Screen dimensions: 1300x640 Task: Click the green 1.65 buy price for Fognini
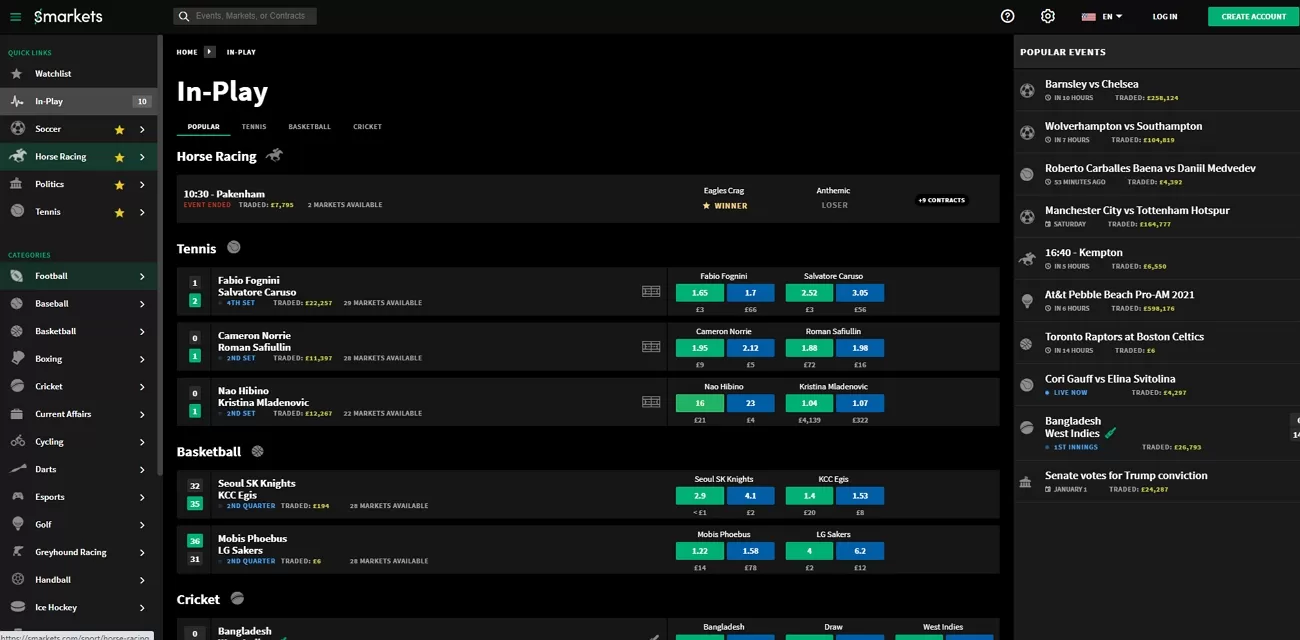[700, 293]
